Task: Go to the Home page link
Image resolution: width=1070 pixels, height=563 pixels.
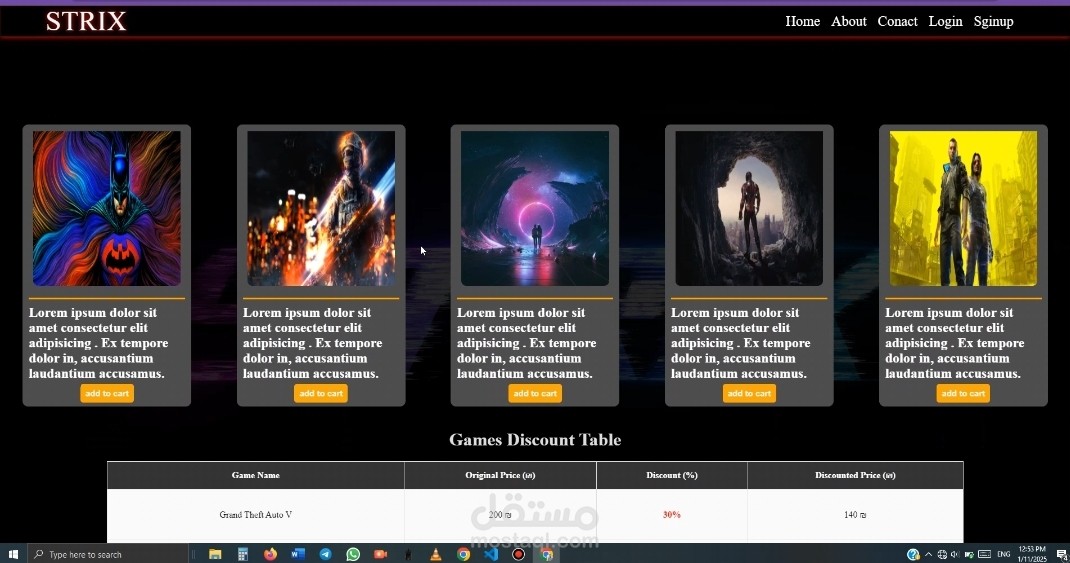Action: coord(802,21)
